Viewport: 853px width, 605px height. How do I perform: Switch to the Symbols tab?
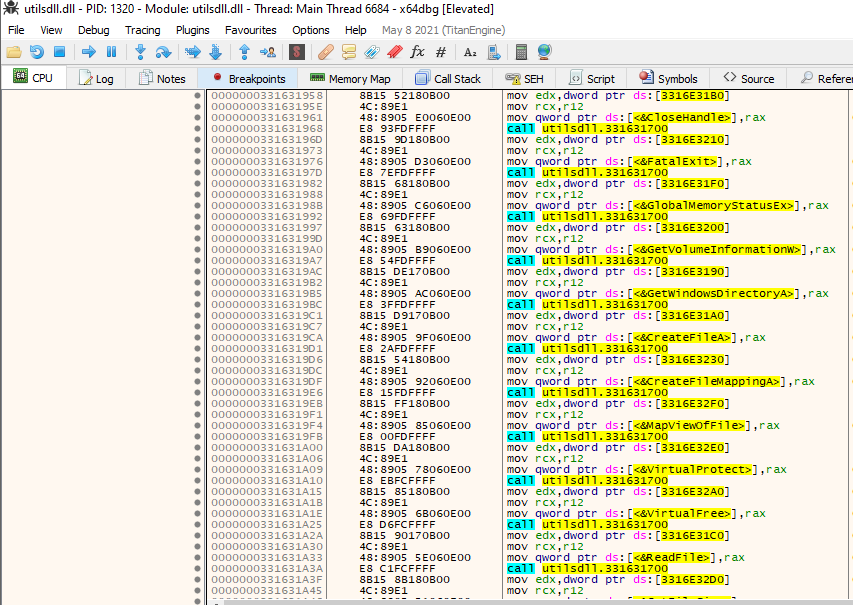[x=668, y=78]
